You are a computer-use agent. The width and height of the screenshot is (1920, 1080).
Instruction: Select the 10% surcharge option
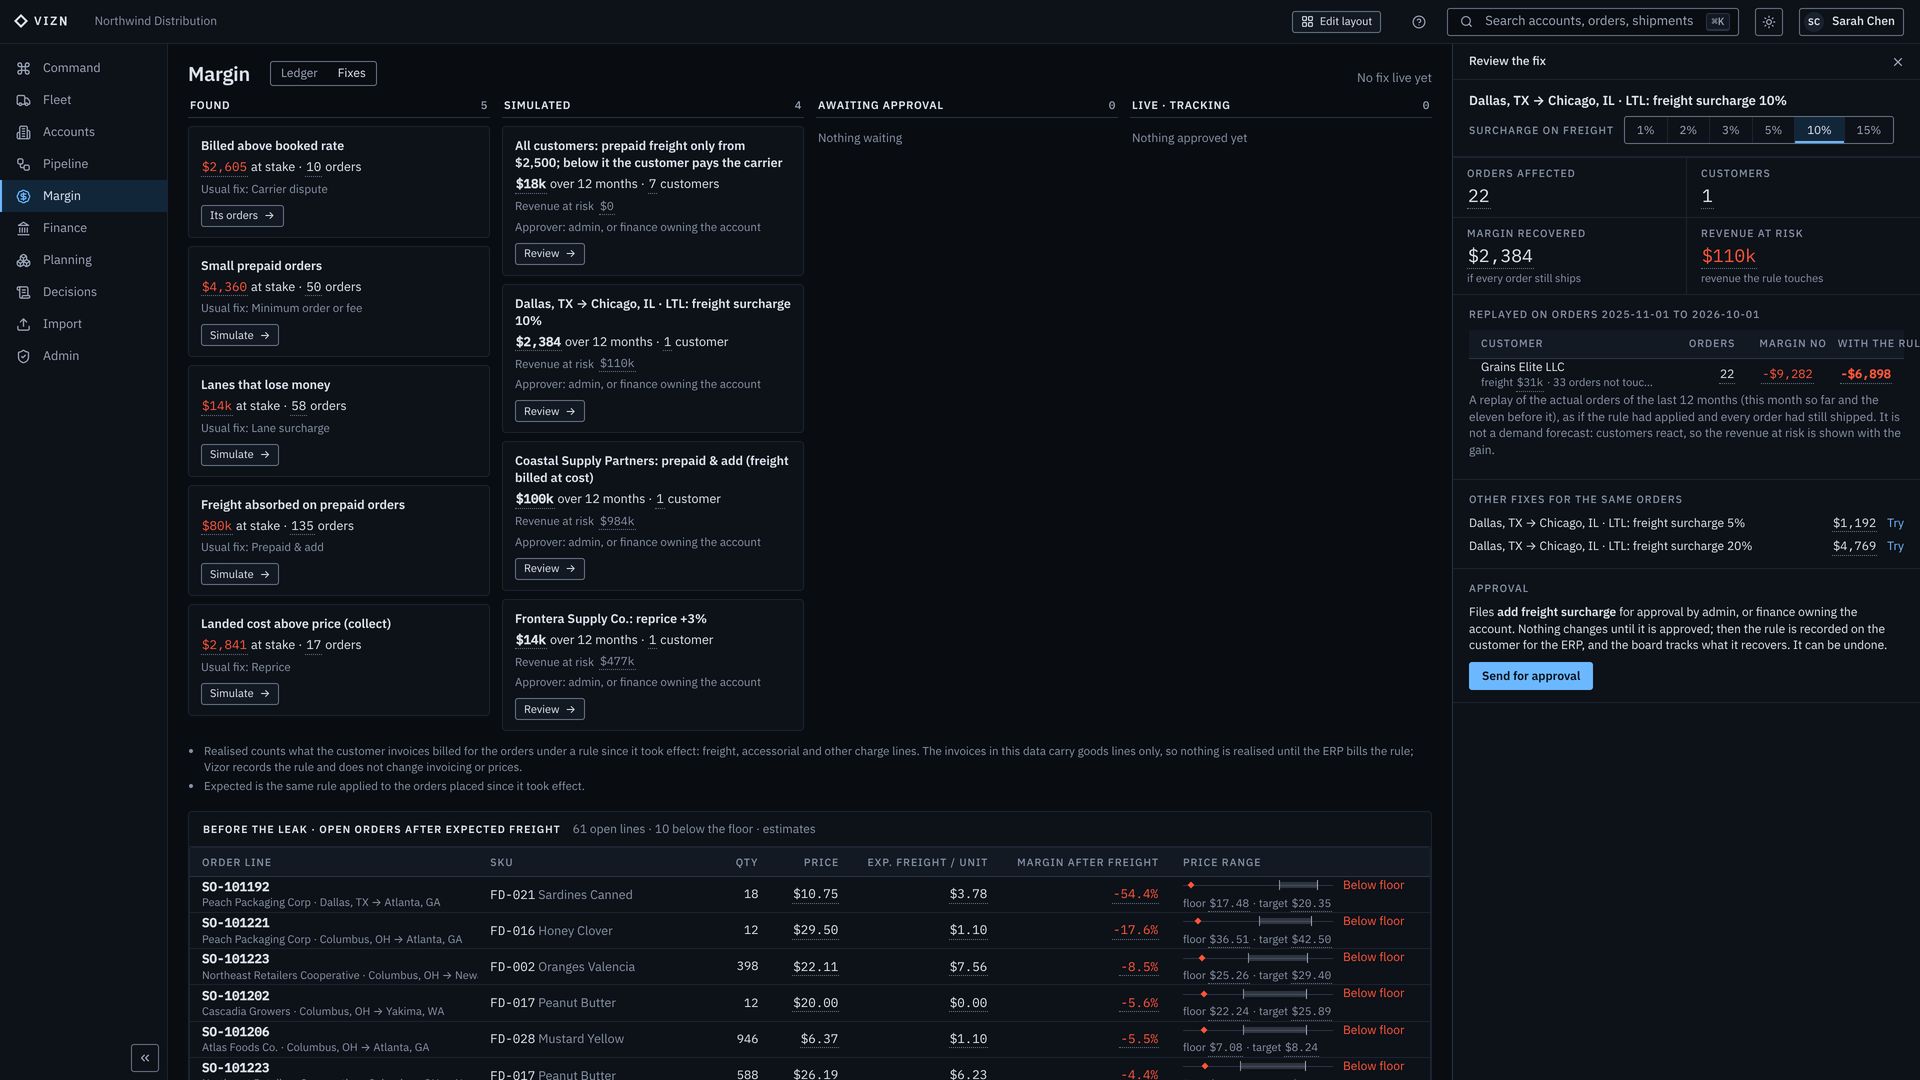point(1819,130)
